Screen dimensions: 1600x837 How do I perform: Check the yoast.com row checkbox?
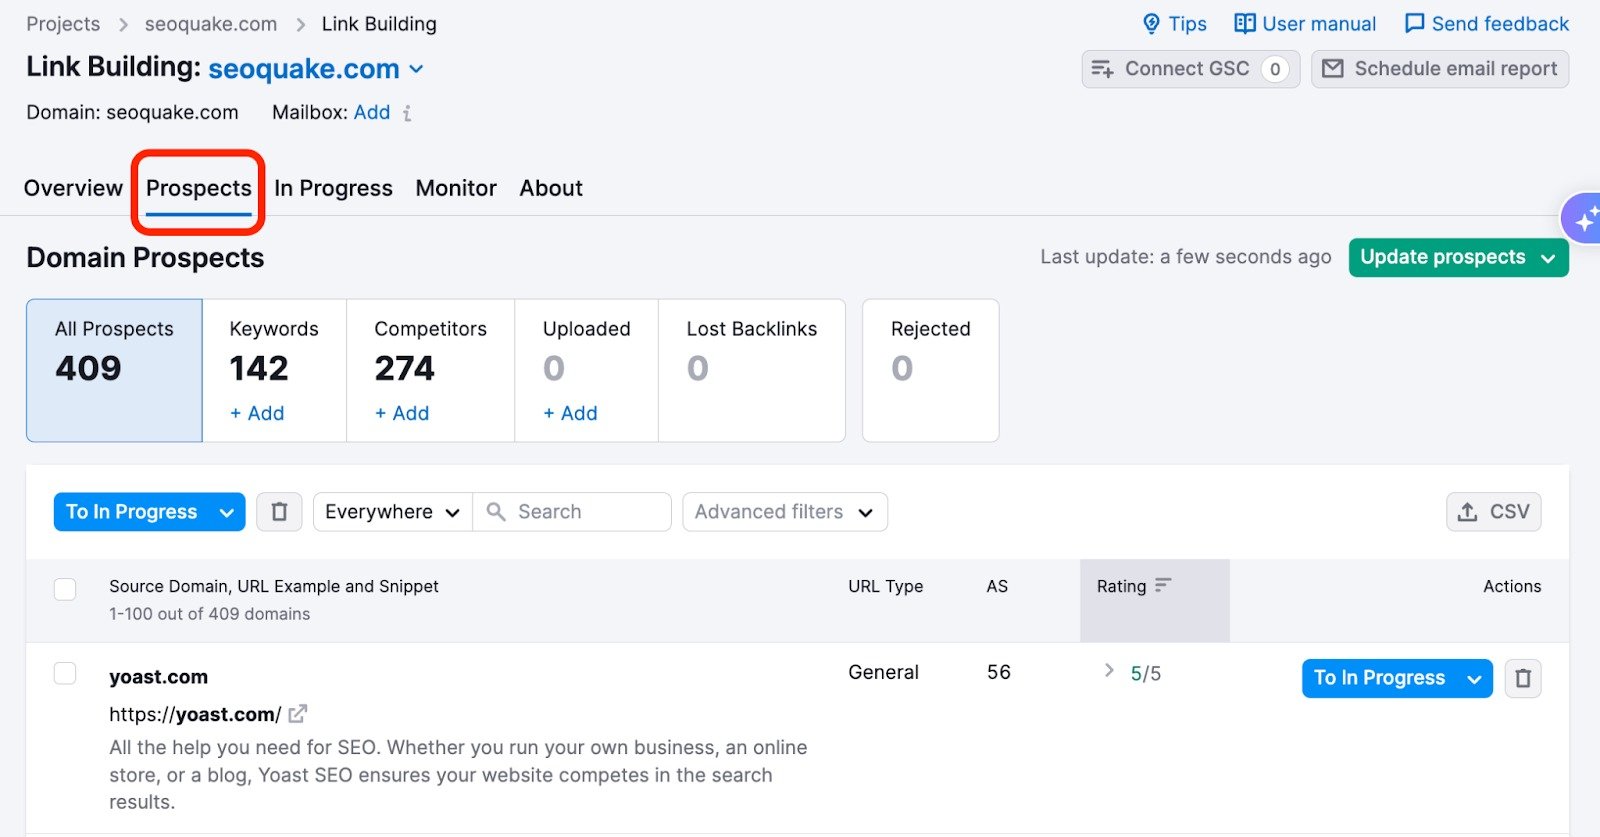[65, 674]
